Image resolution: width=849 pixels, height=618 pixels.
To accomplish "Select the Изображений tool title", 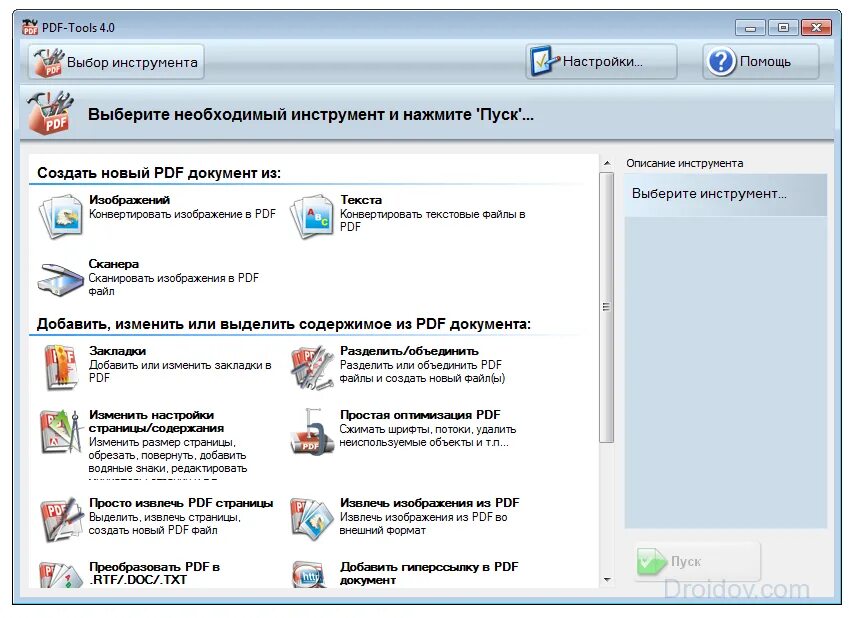I will click(129, 200).
